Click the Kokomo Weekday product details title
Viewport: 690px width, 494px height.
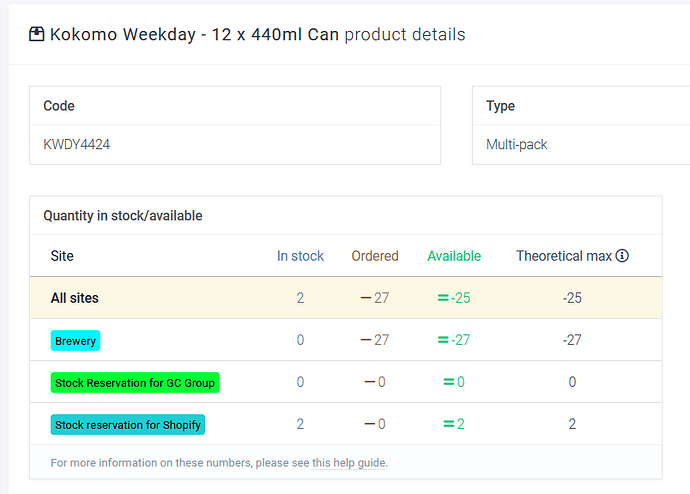257,34
